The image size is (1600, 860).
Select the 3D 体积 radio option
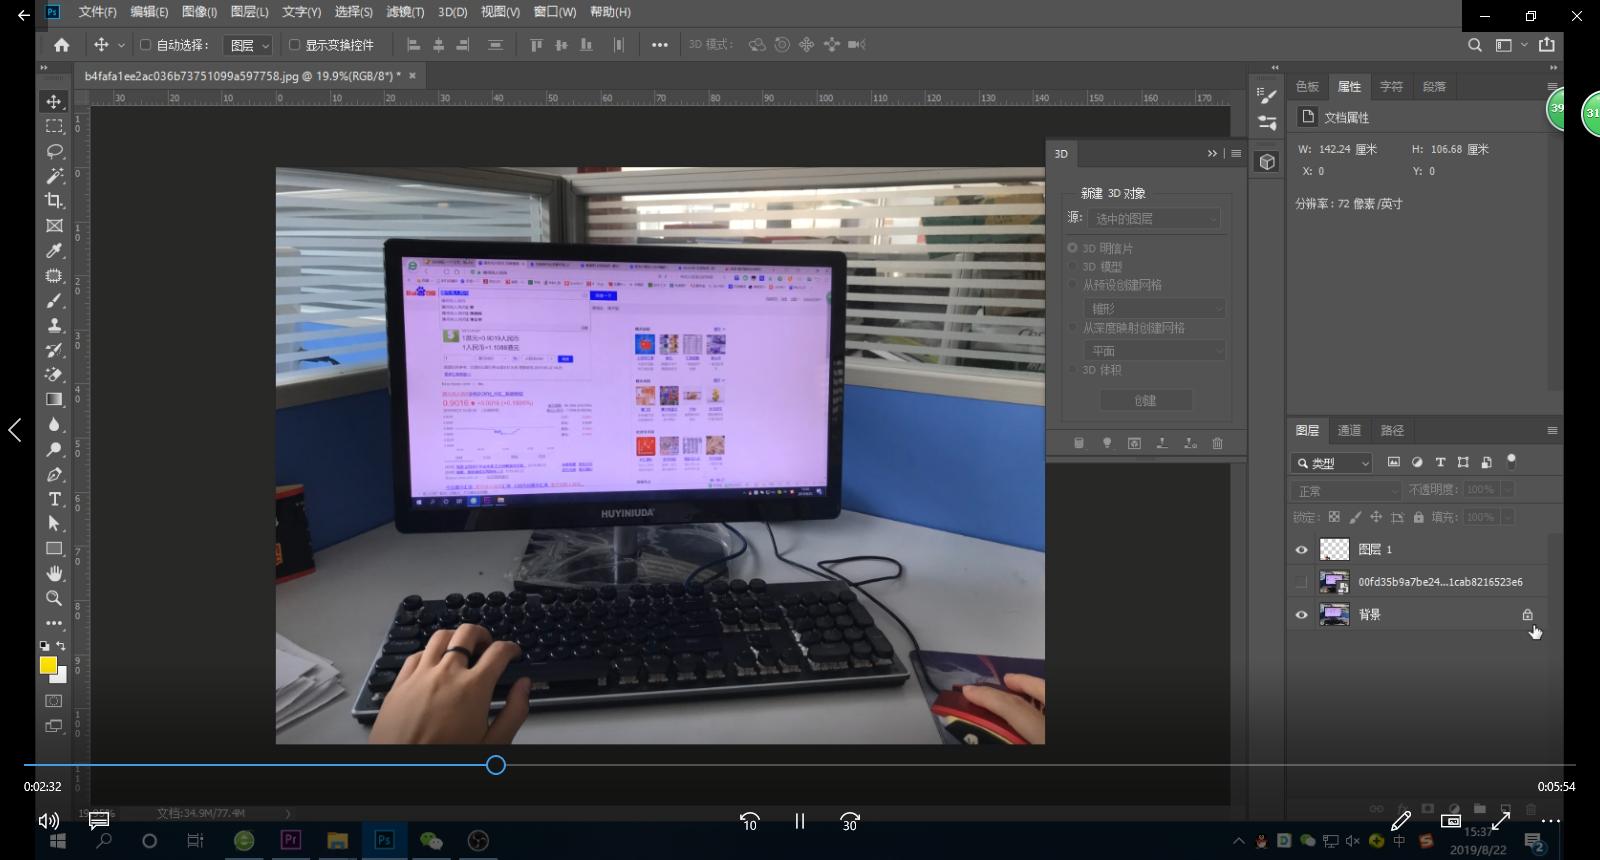coord(1073,370)
